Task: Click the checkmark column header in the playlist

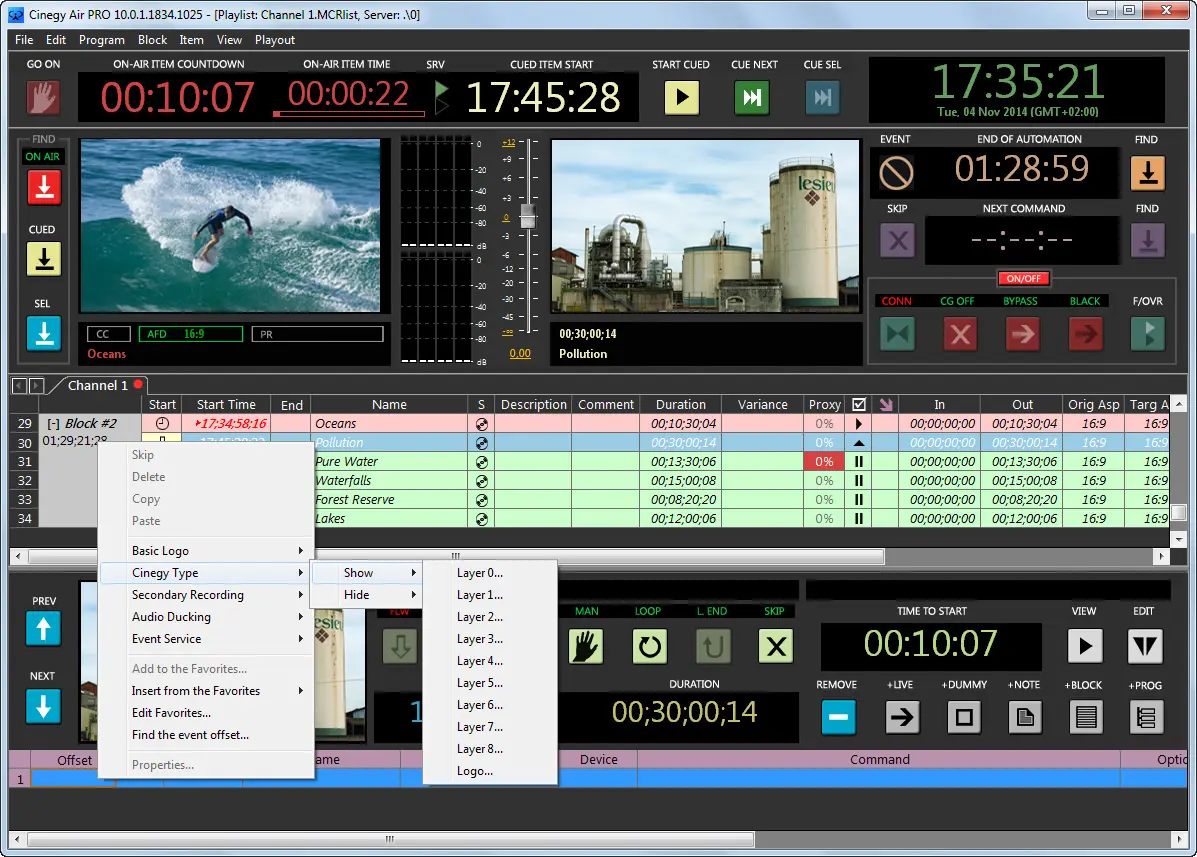Action: coord(860,404)
